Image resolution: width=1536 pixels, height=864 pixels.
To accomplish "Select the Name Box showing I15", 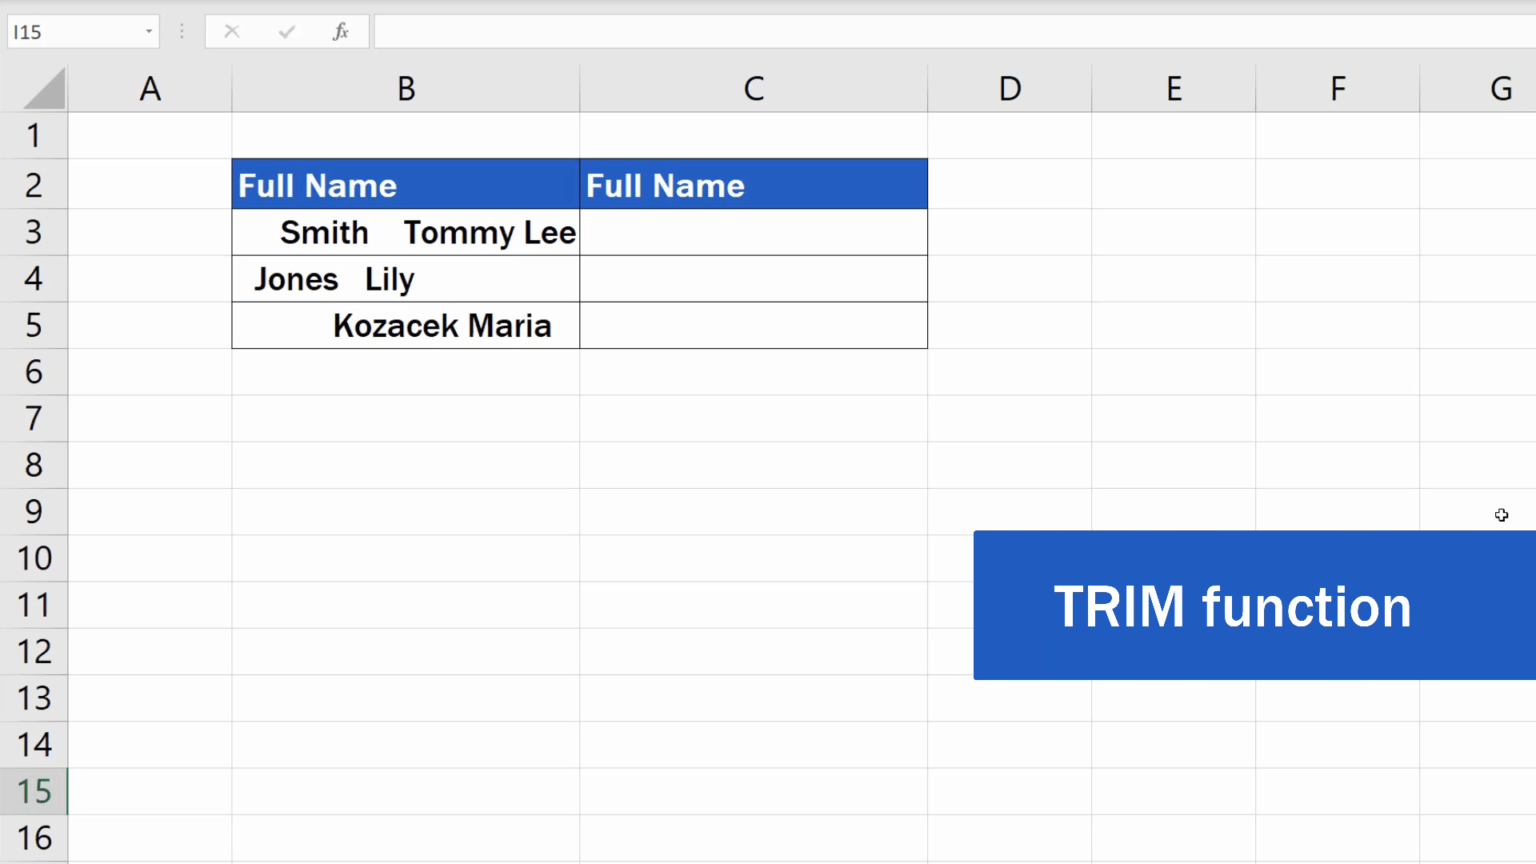I will (x=70, y=31).
